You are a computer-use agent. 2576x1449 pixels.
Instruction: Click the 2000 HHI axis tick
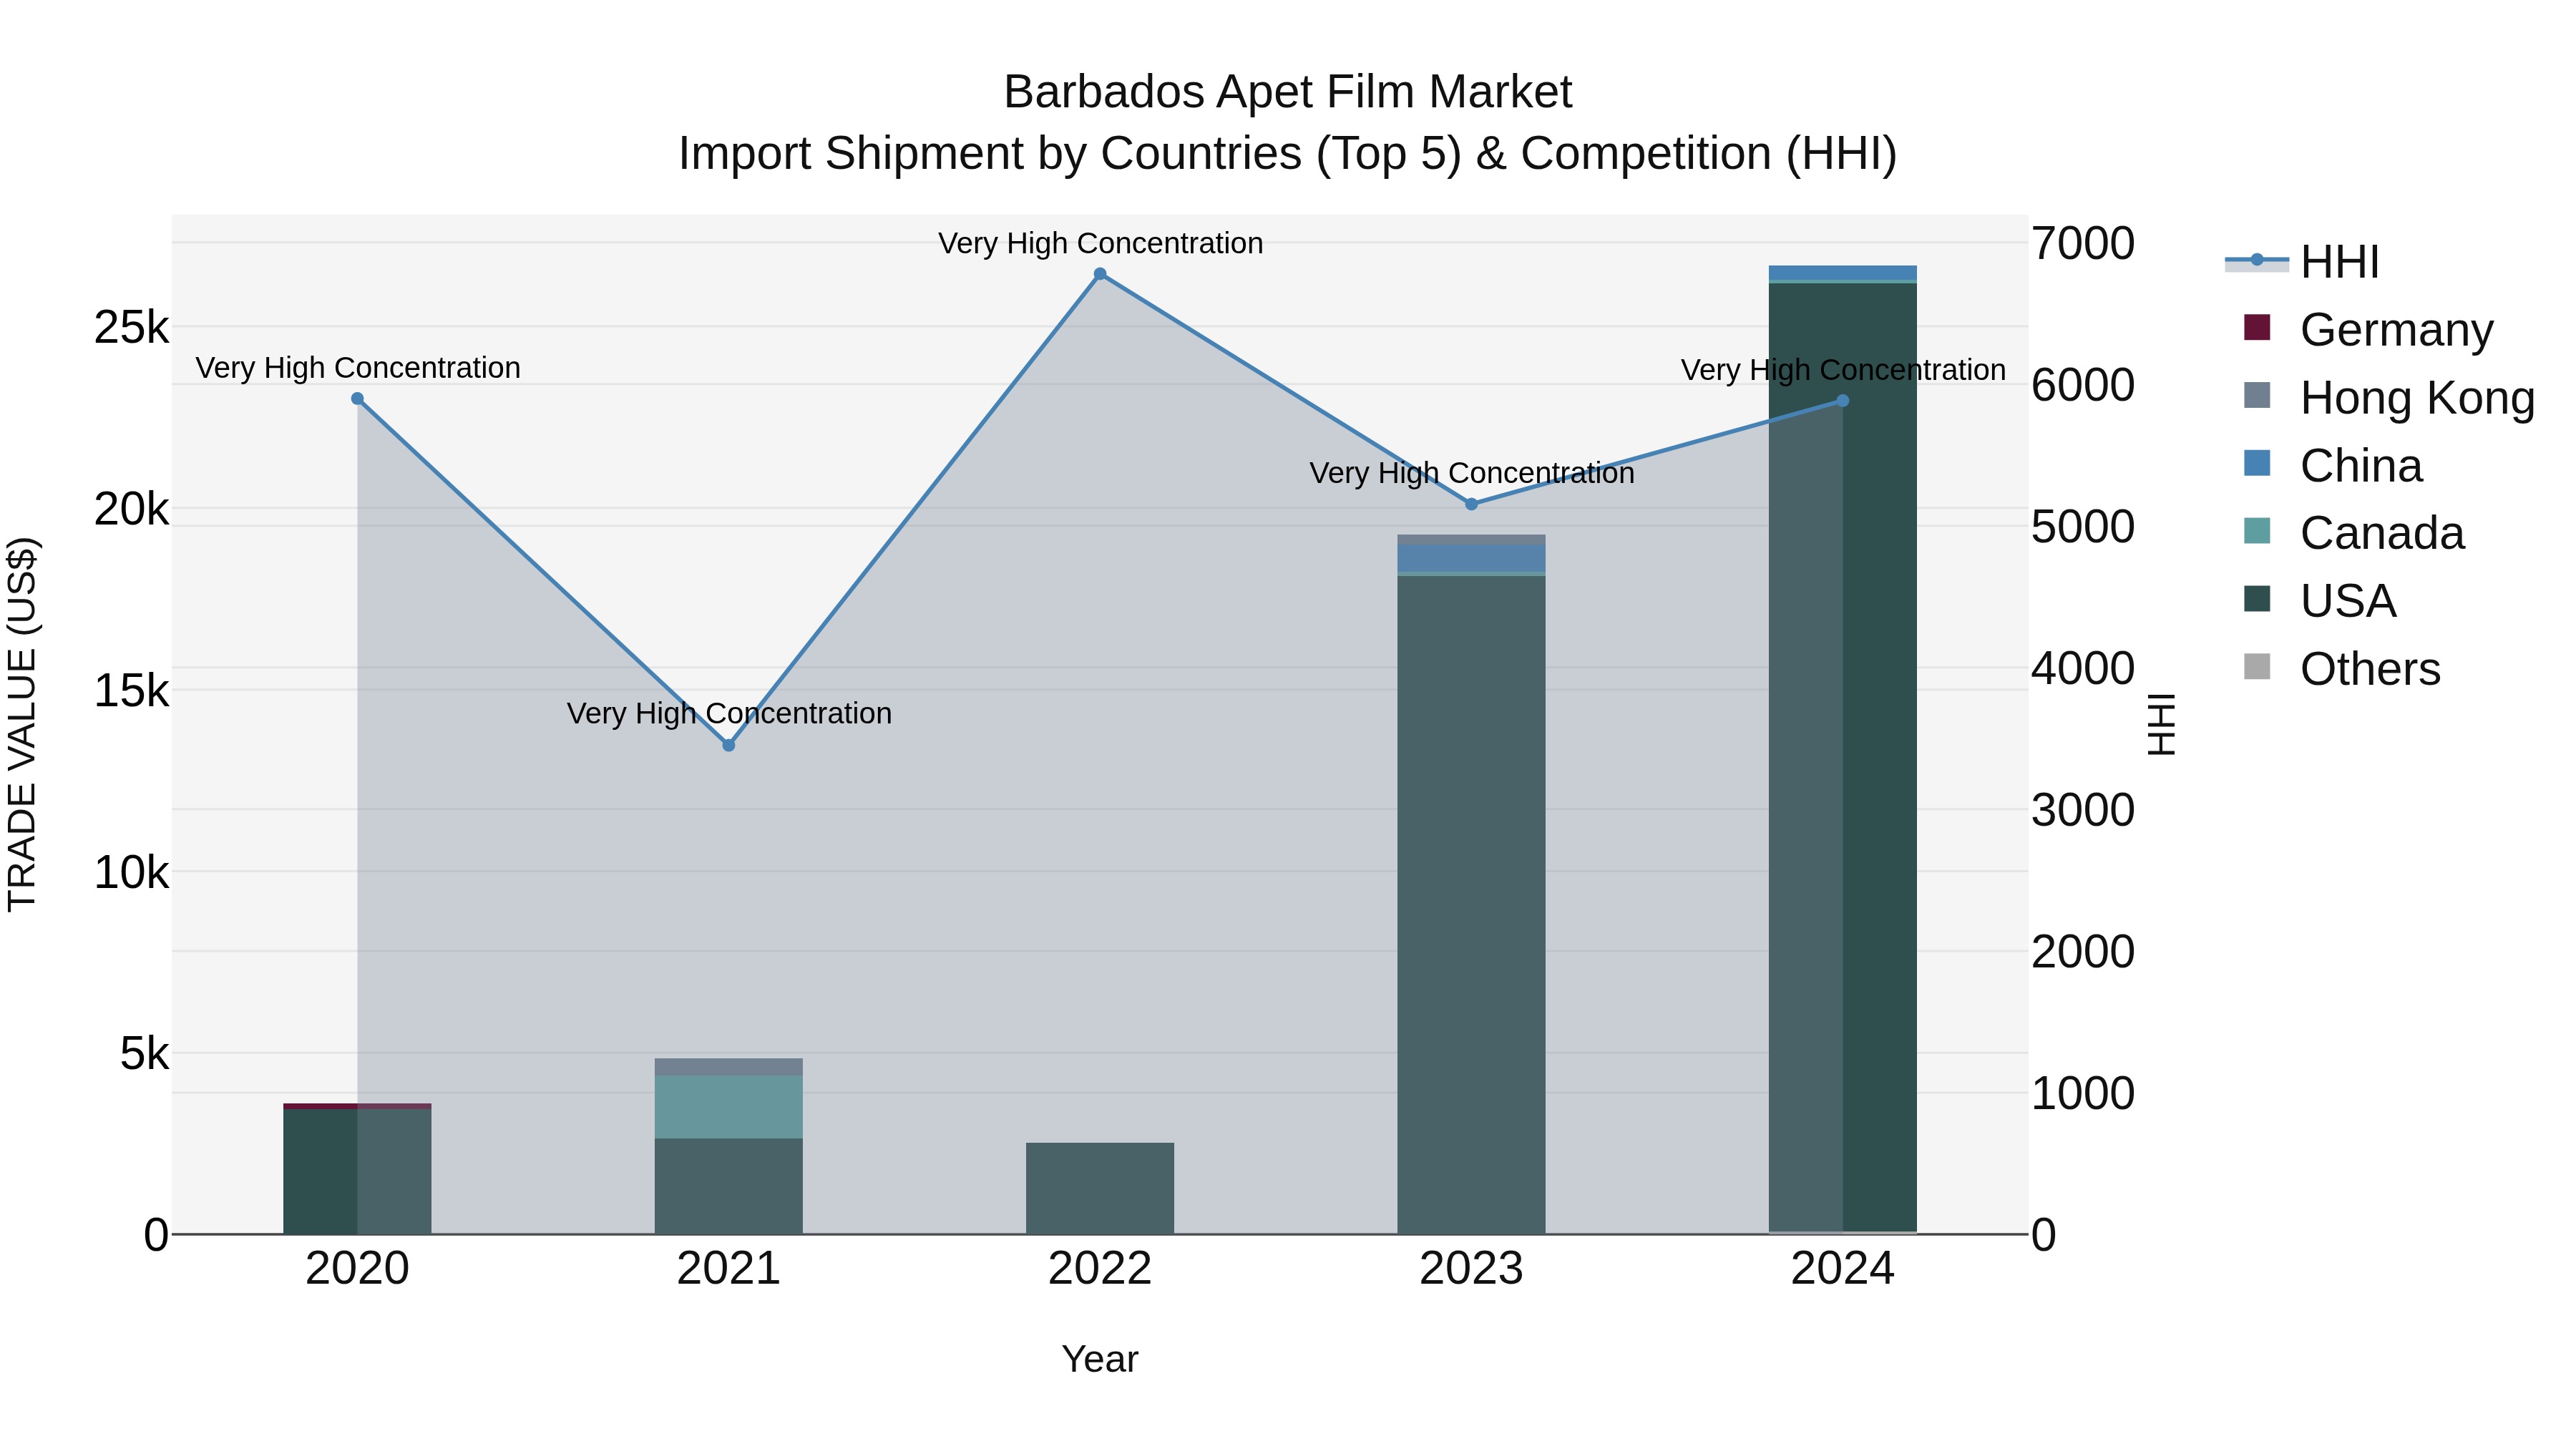point(2083,951)
